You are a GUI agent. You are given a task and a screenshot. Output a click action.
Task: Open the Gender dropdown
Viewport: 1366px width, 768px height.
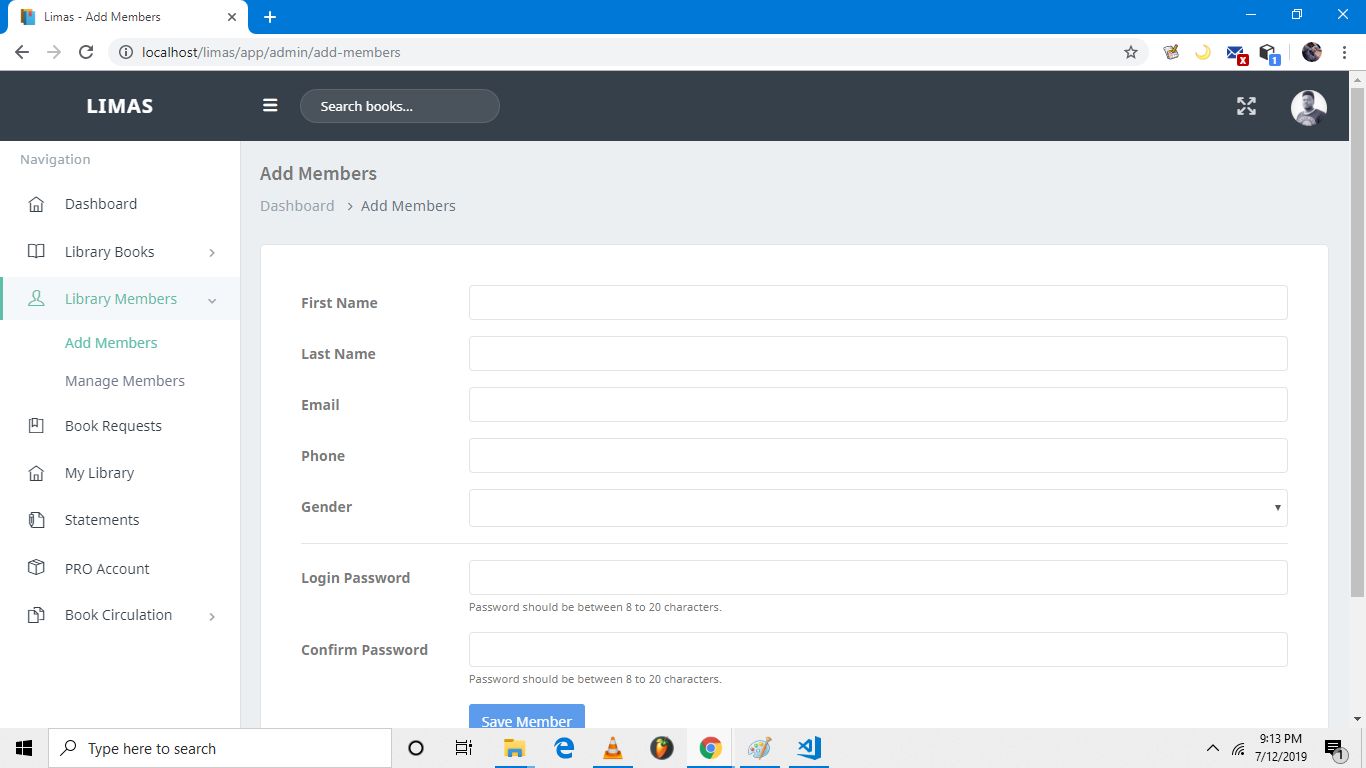coord(878,507)
